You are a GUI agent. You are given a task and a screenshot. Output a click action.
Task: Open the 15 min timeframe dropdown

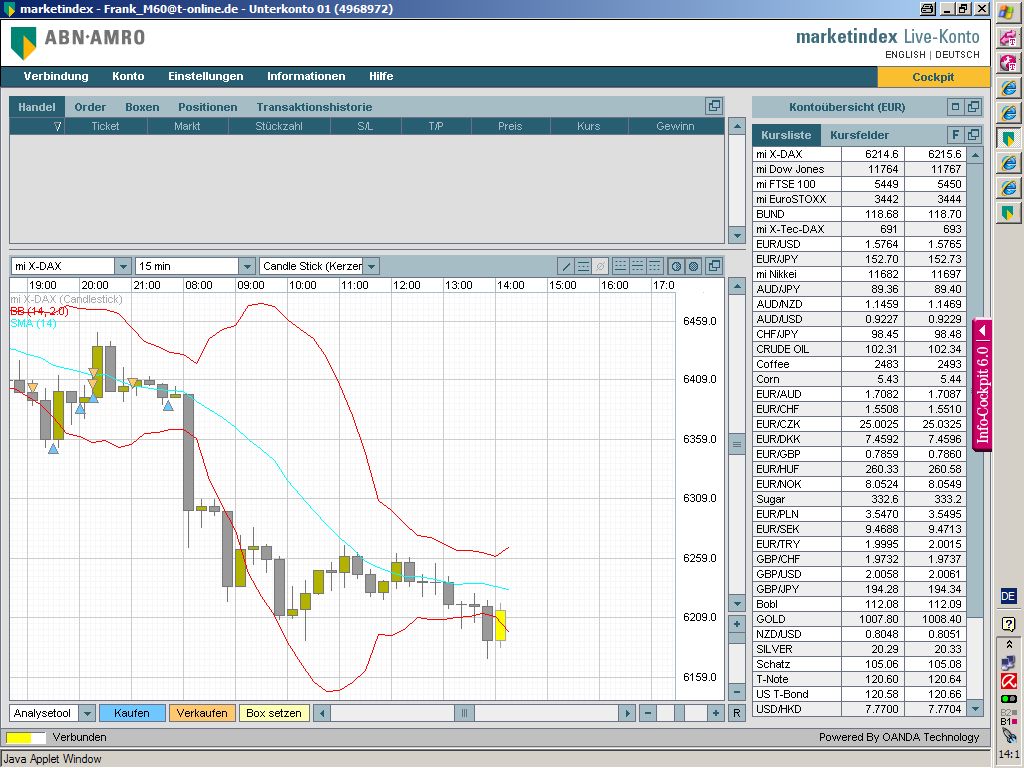tap(246, 266)
